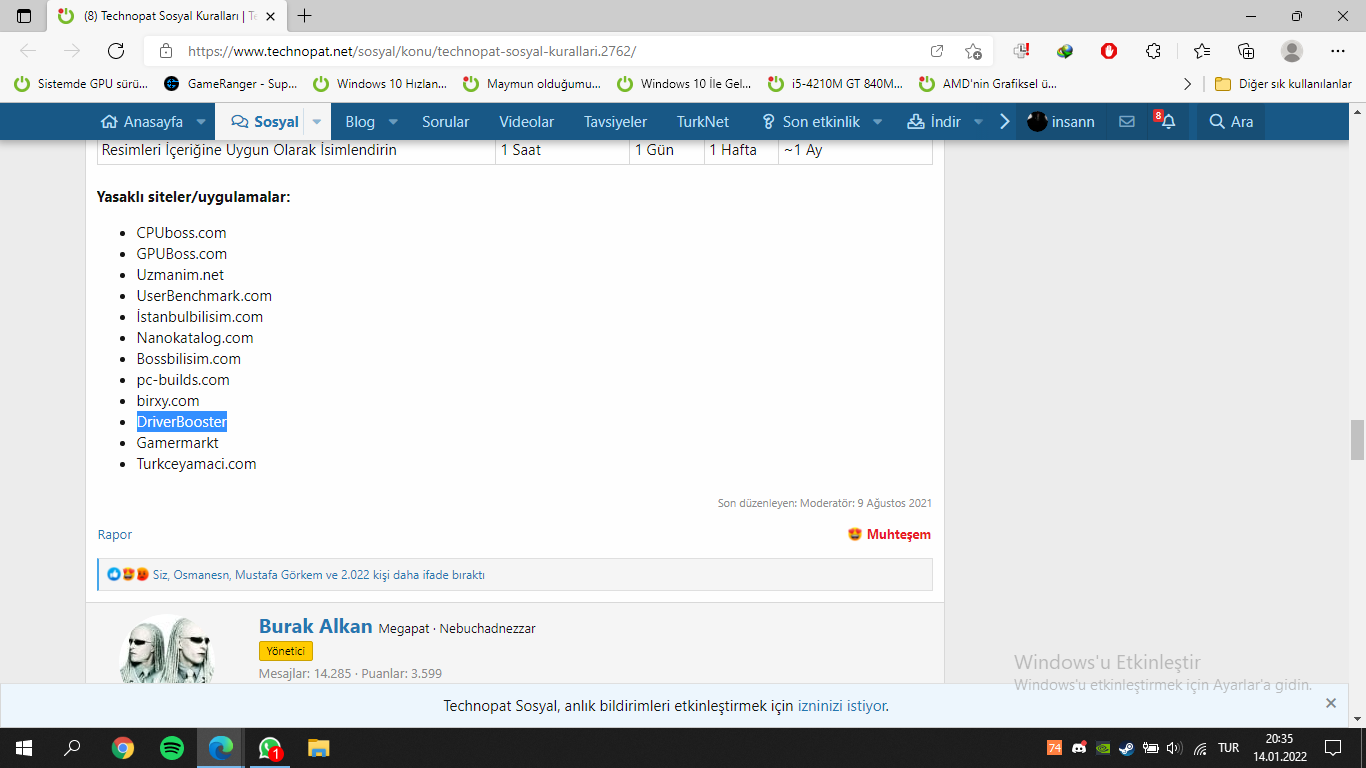Open the AMD'nin Grafiksel bookmark

[988, 84]
